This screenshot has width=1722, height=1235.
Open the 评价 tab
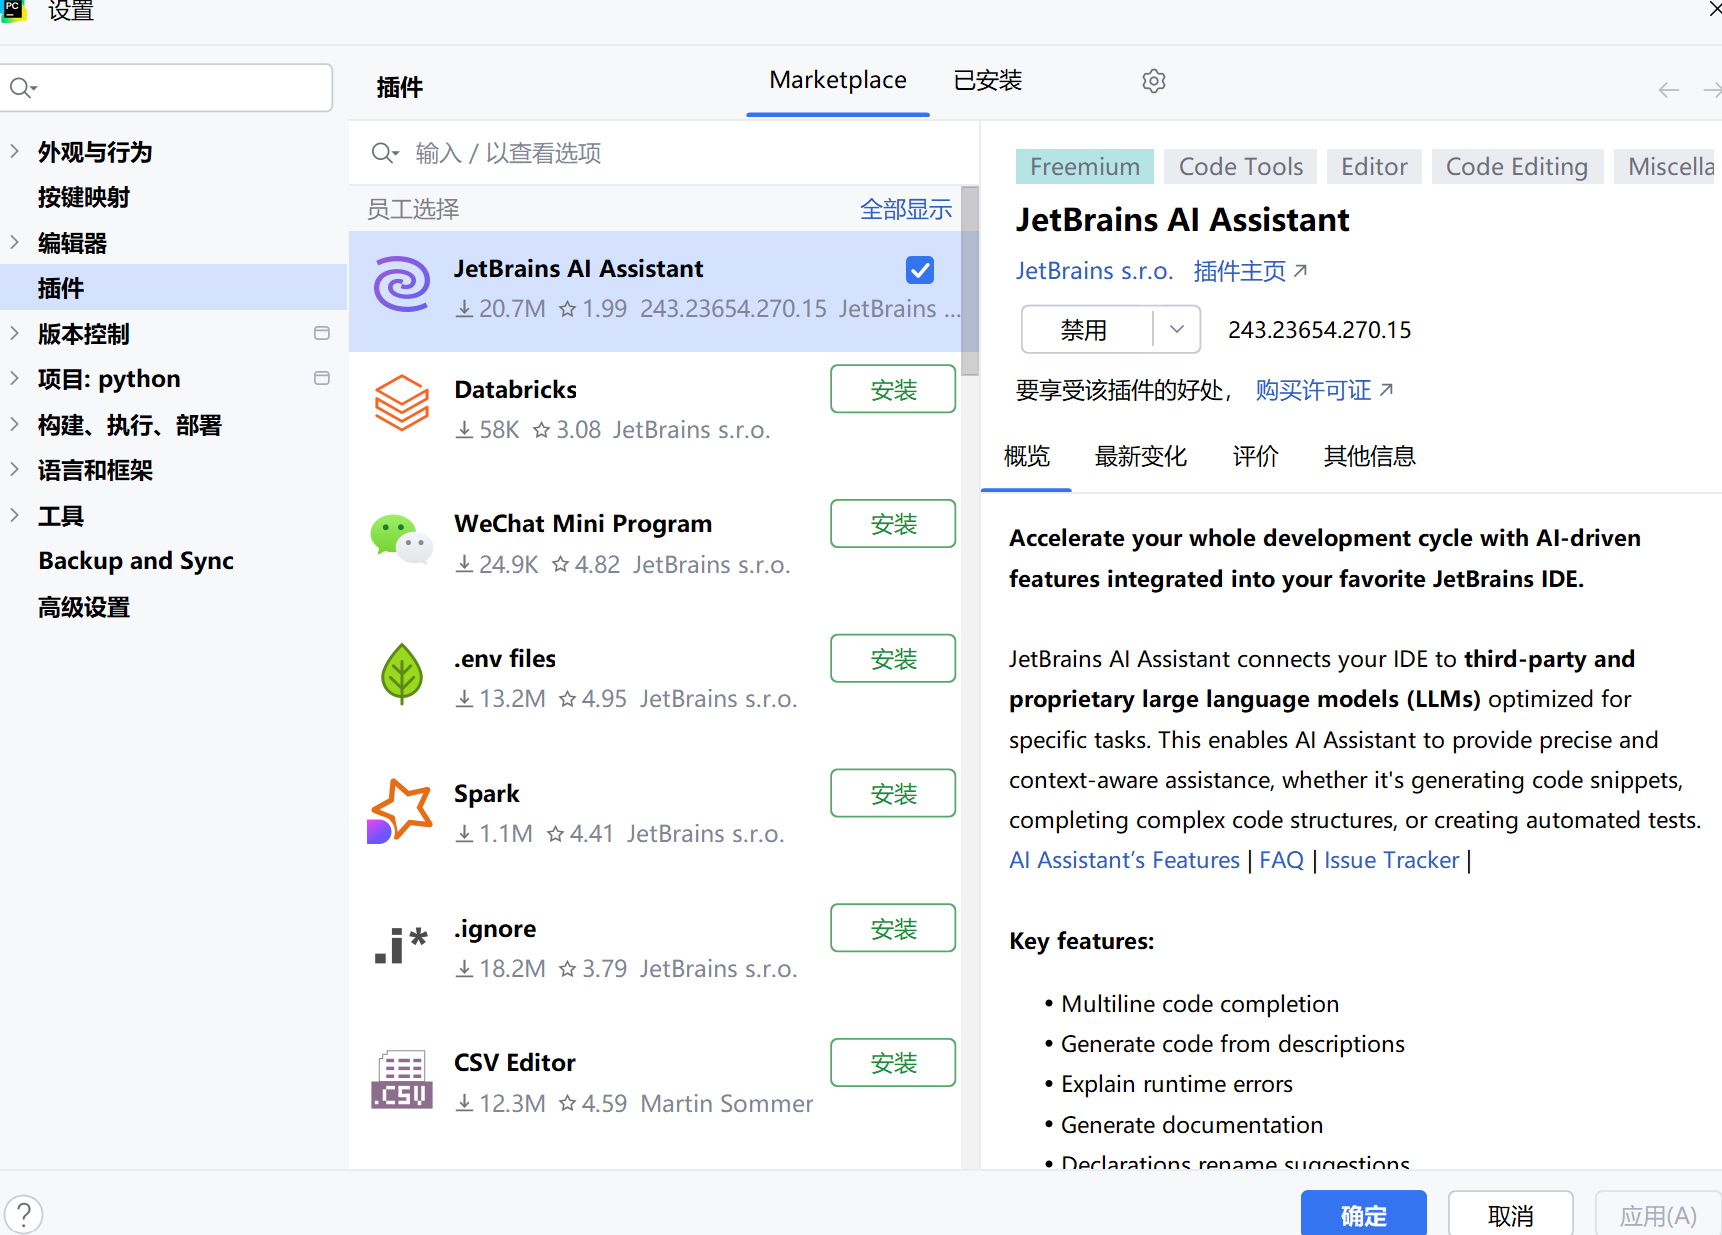point(1256,456)
